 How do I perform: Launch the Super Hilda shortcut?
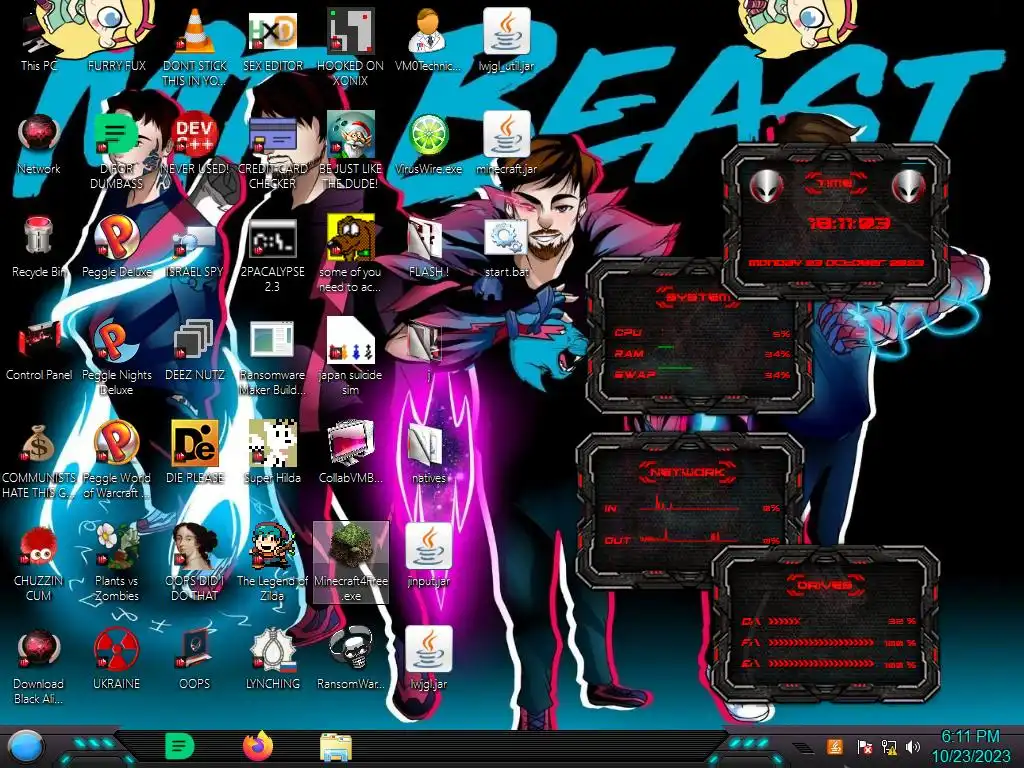click(x=272, y=453)
